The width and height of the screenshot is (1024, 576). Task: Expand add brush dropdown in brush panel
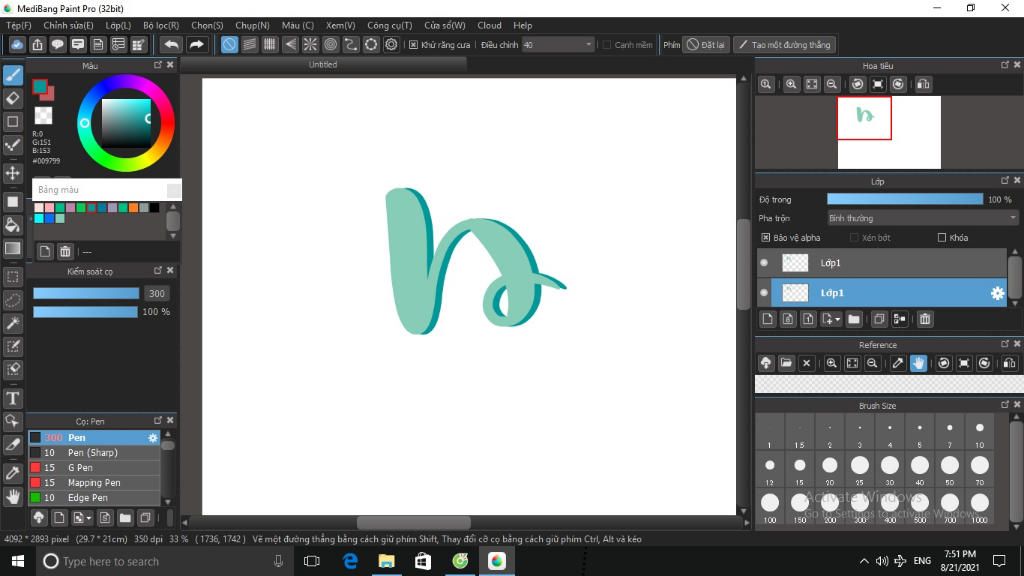point(89,519)
